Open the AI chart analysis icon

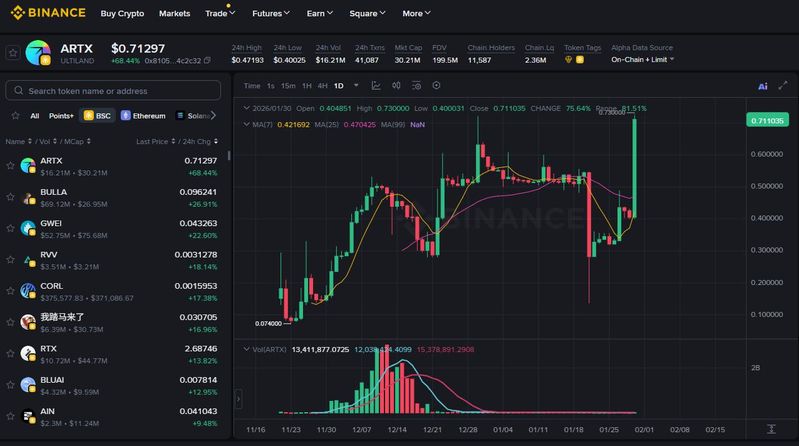point(763,86)
